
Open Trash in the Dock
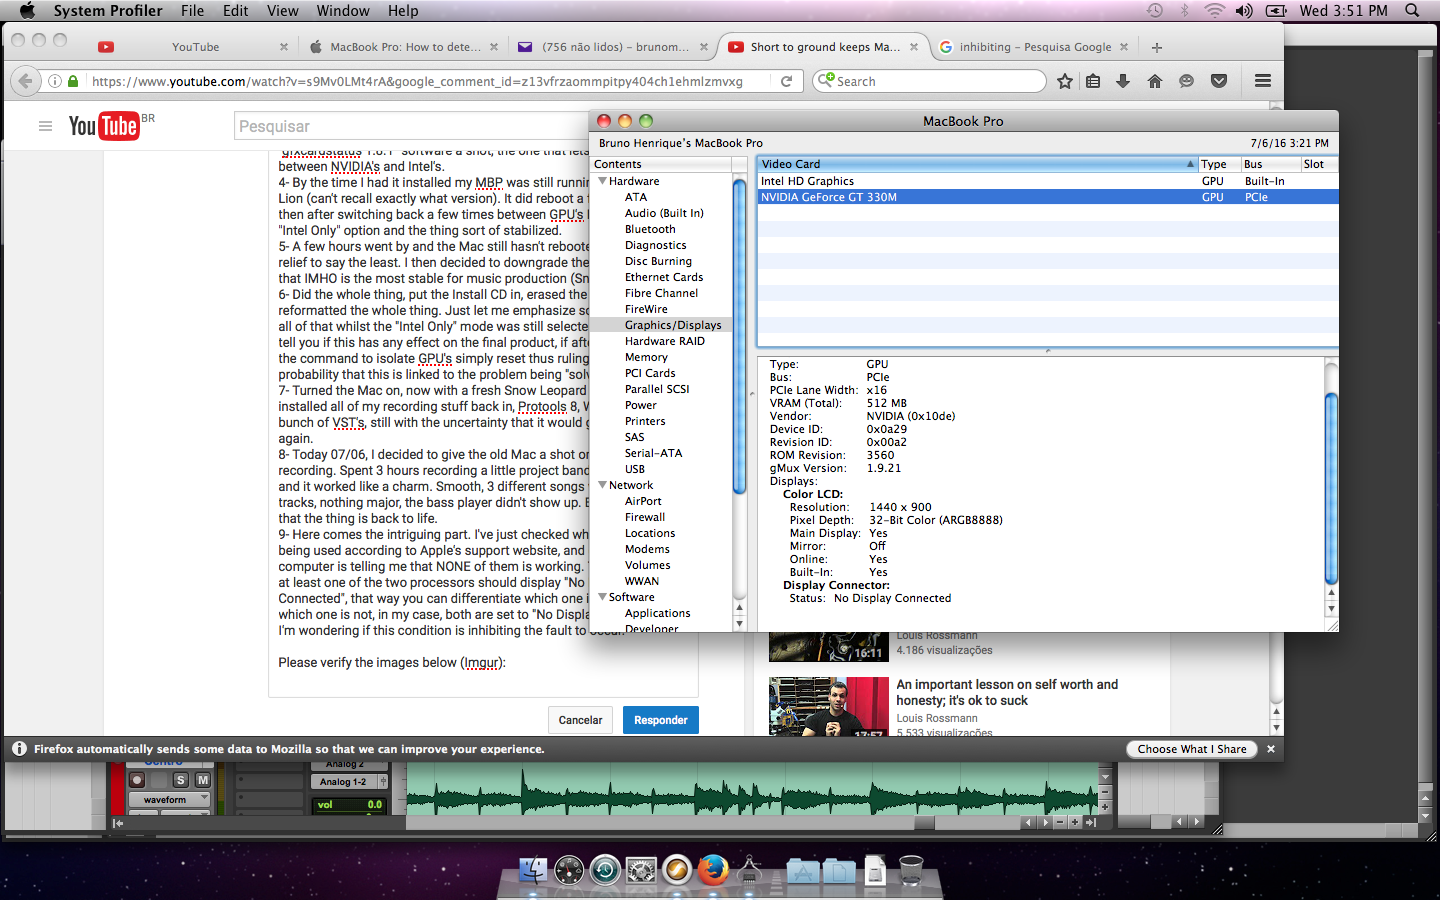point(911,870)
